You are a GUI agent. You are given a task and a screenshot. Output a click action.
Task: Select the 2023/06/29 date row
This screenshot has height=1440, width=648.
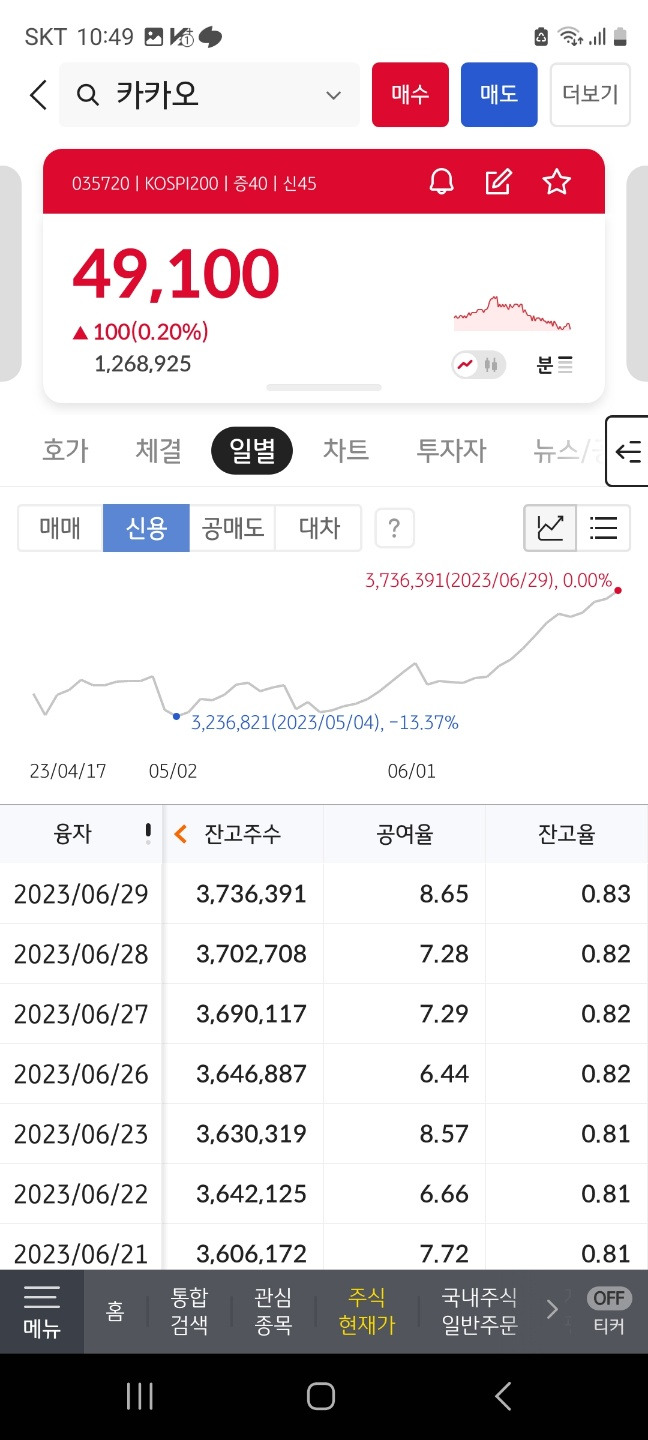(x=81, y=894)
